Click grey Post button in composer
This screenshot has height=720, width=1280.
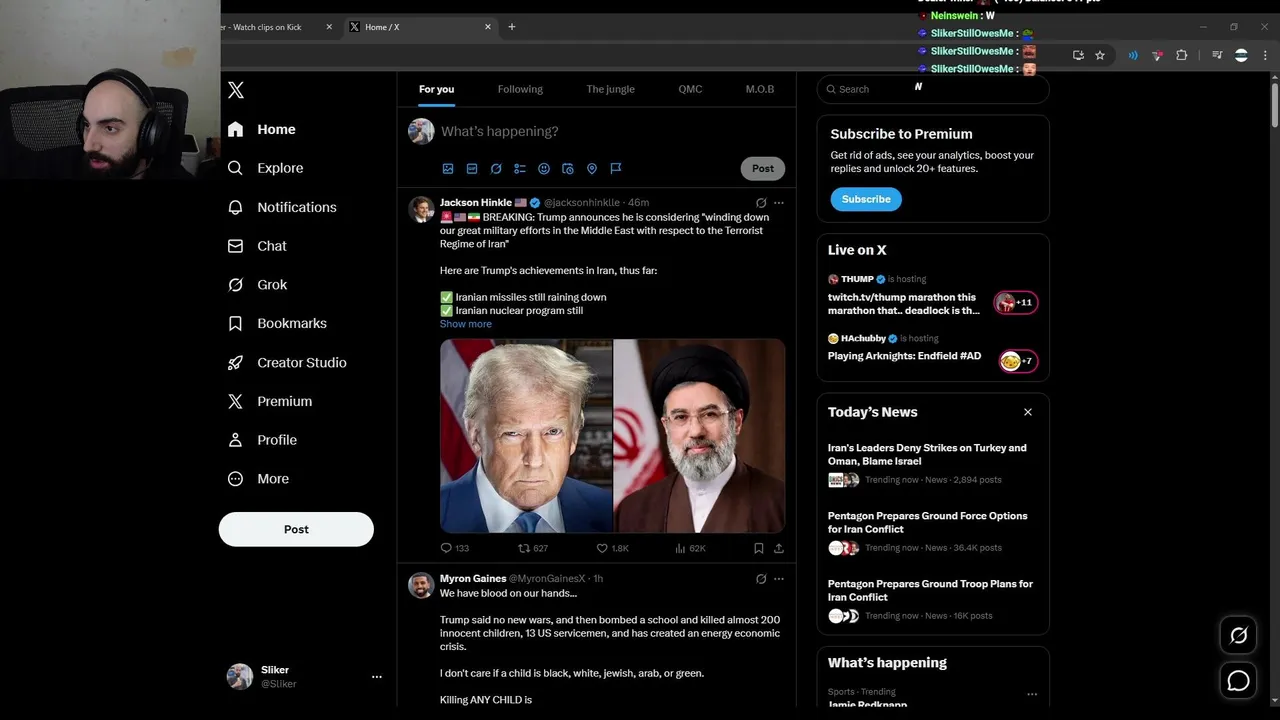coord(763,168)
